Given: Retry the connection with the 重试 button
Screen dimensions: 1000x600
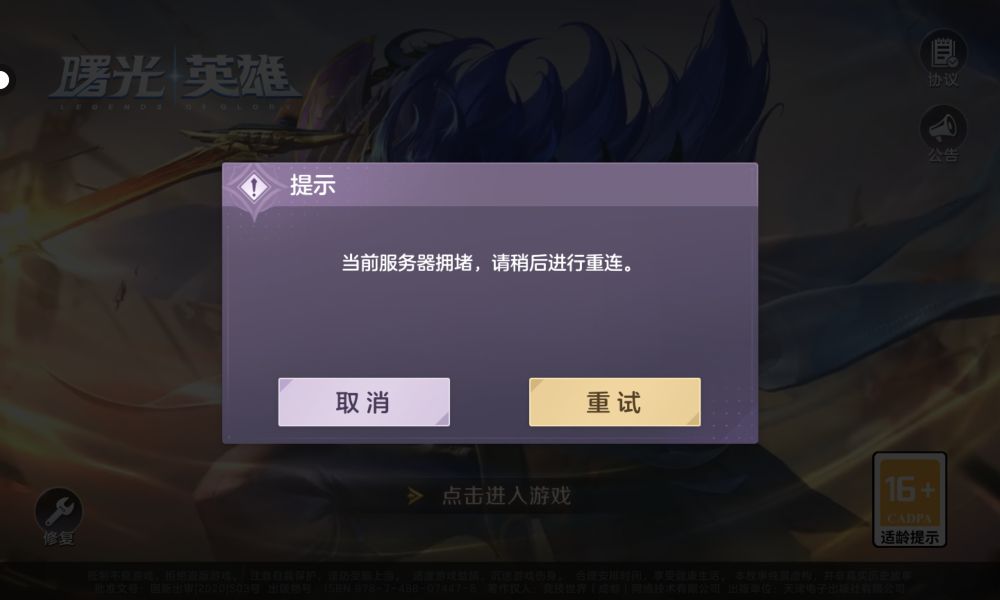Looking at the screenshot, I should tap(614, 402).
